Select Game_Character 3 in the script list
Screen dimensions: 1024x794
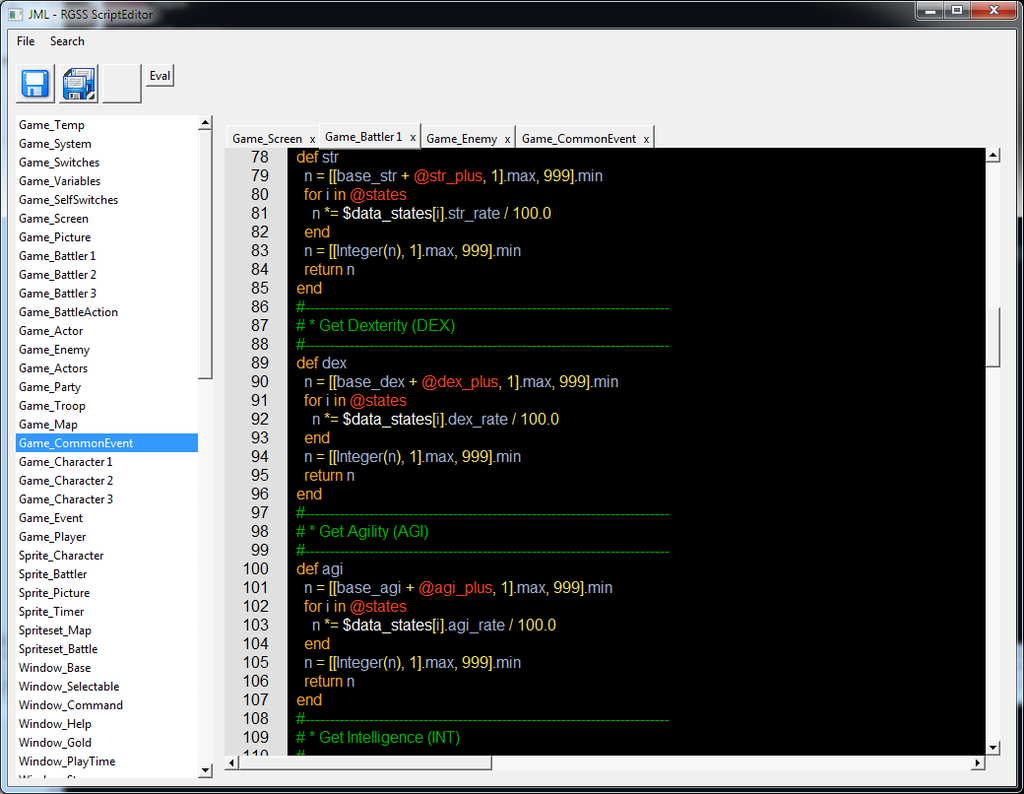click(106, 499)
